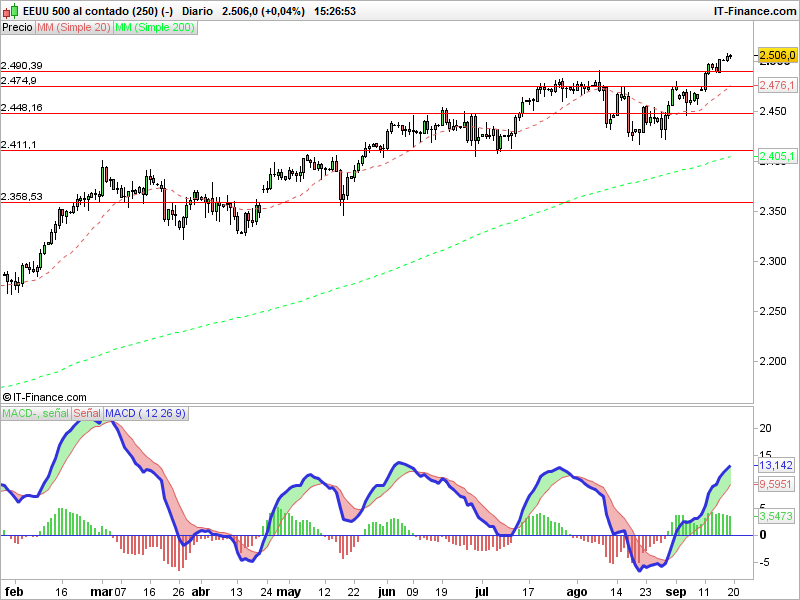Select the 2.411,1 horizontal line label

point(18,145)
